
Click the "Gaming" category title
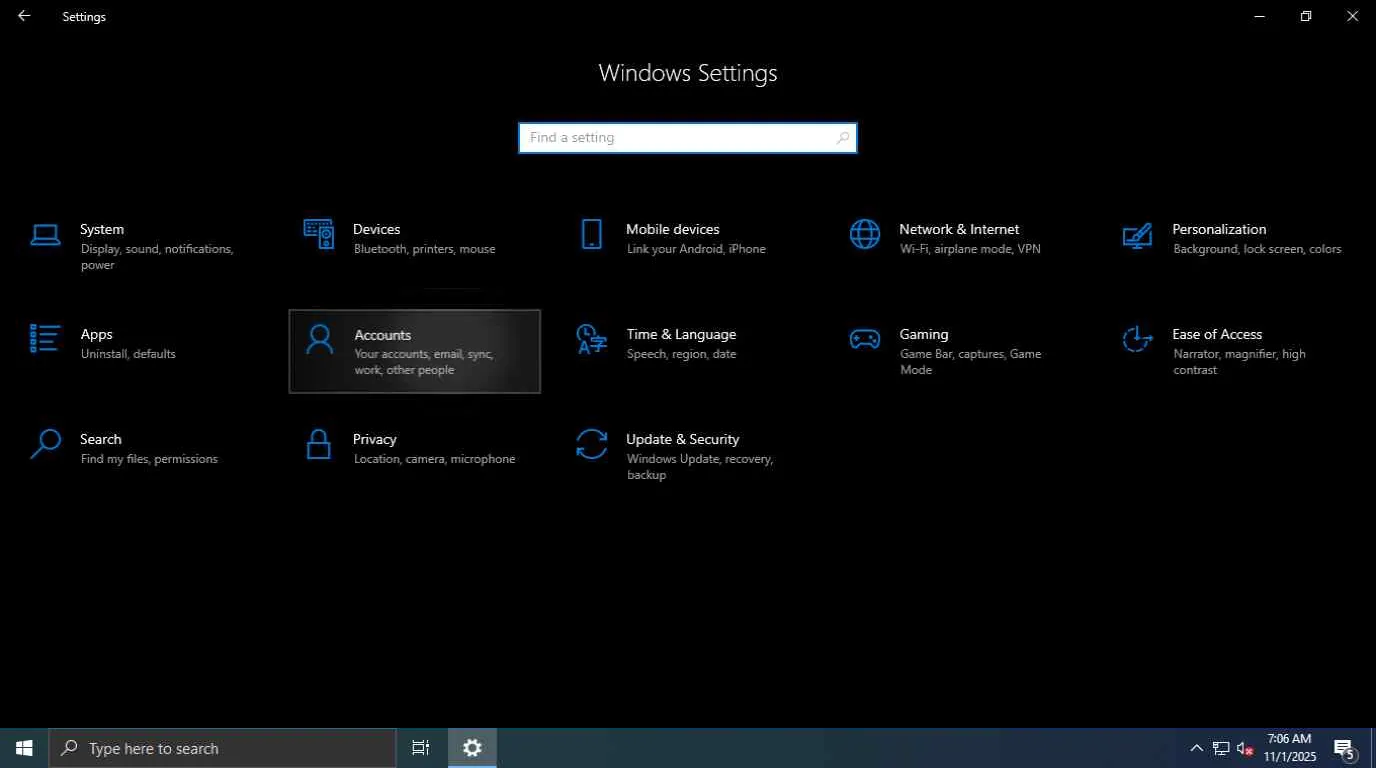pyautogui.click(x=924, y=335)
